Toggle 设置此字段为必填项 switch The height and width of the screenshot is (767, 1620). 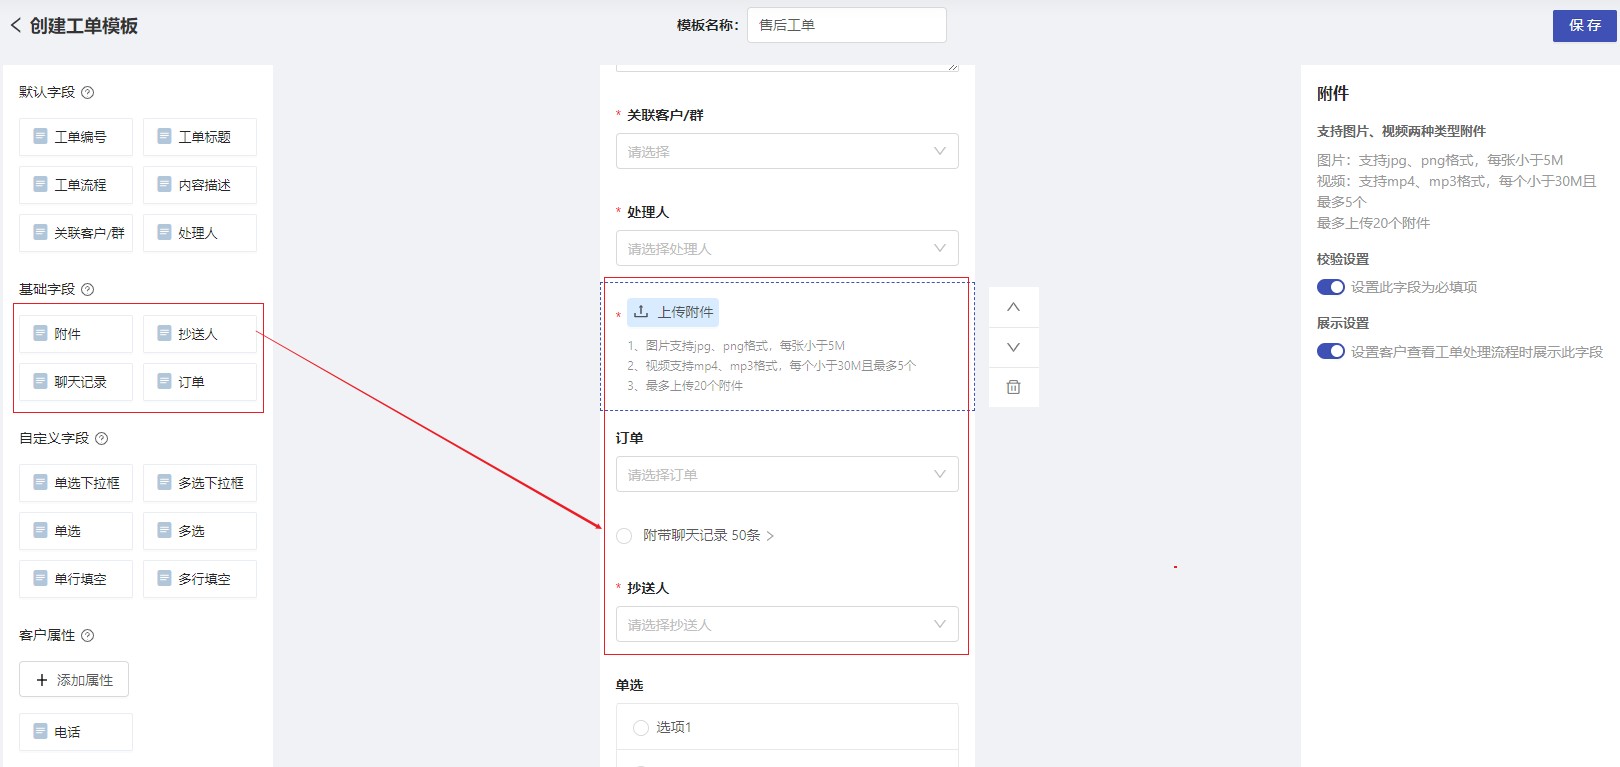pos(1330,287)
